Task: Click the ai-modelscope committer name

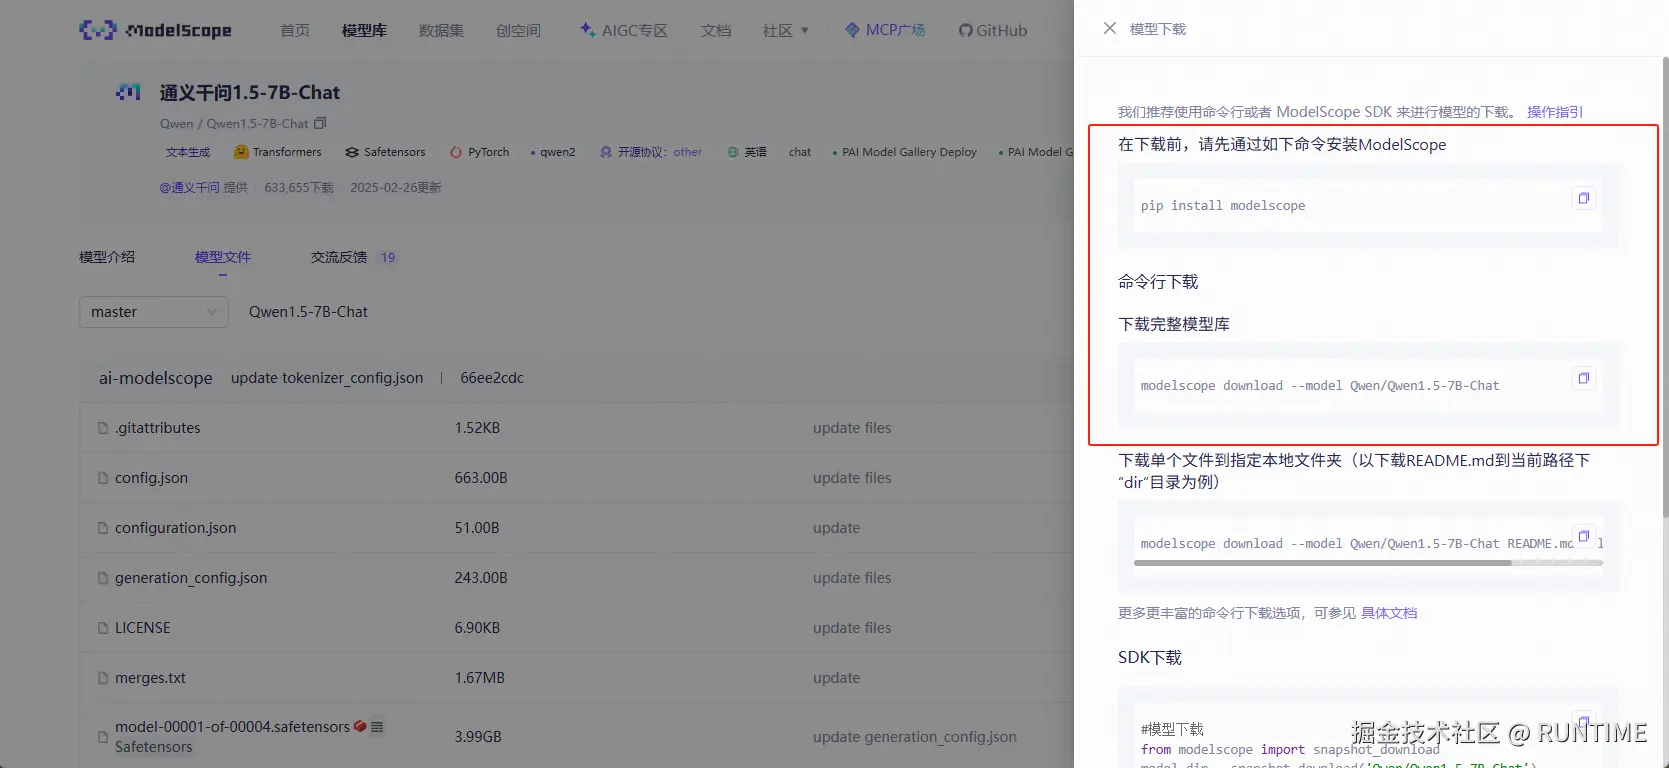Action: 155,378
